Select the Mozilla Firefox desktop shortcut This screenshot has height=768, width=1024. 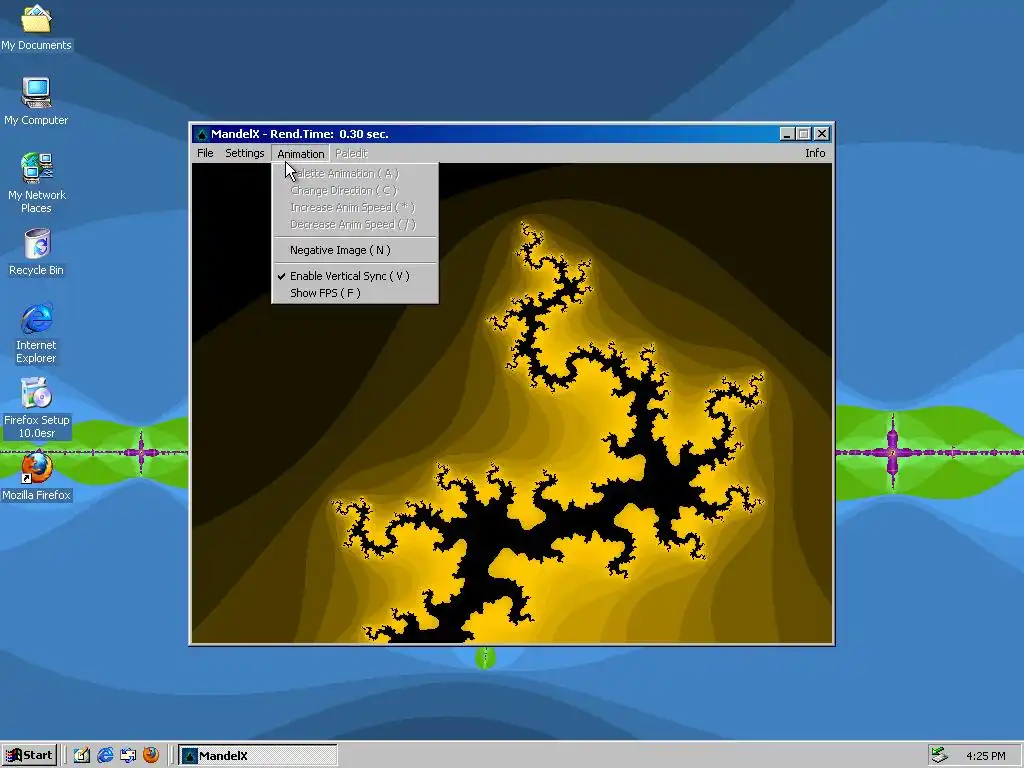(36, 476)
